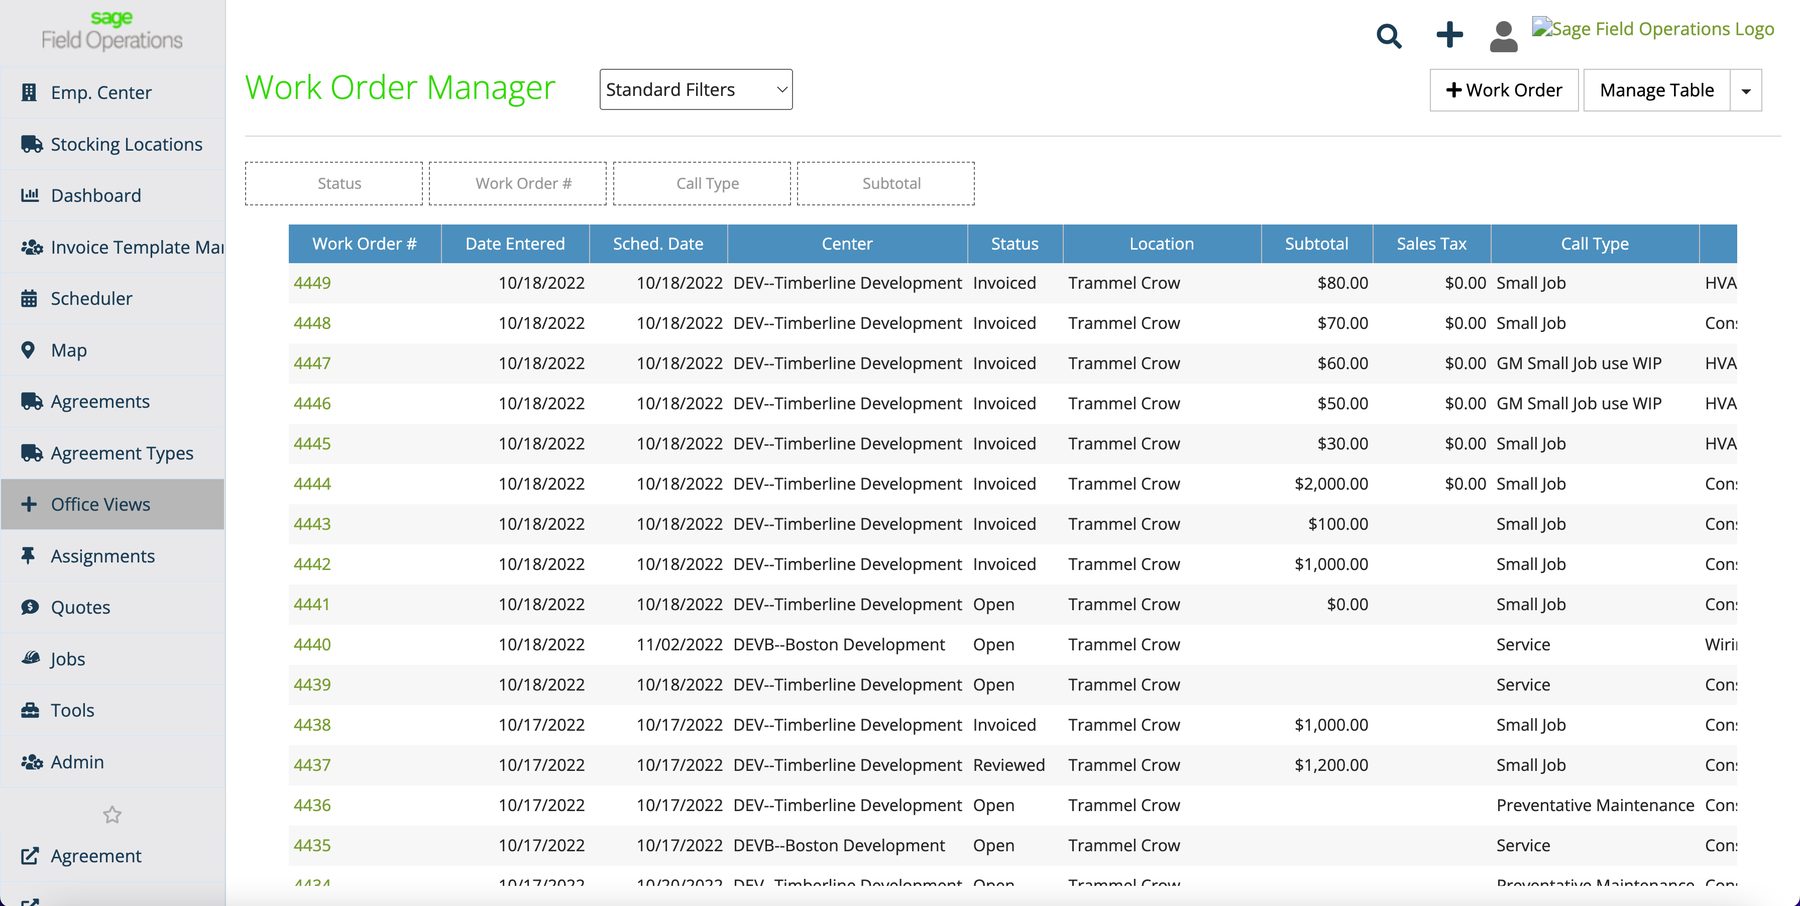Viewport: 1800px width, 906px height.
Task: Sort by Work Order # column header
Action: pyautogui.click(x=365, y=244)
